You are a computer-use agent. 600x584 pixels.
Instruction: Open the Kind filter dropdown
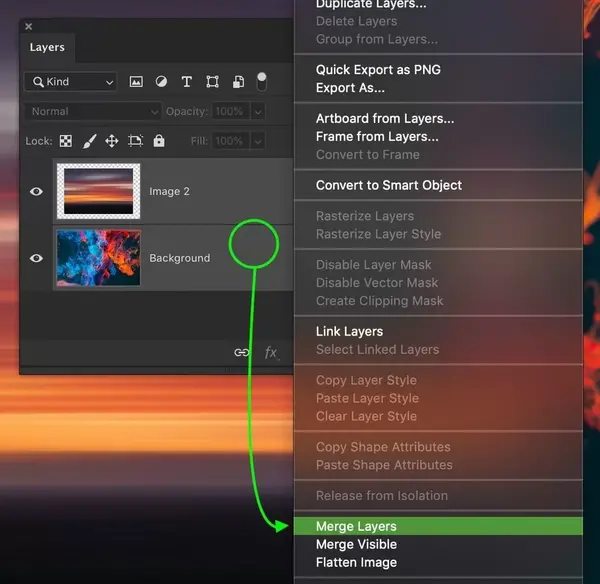(x=71, y=82)
